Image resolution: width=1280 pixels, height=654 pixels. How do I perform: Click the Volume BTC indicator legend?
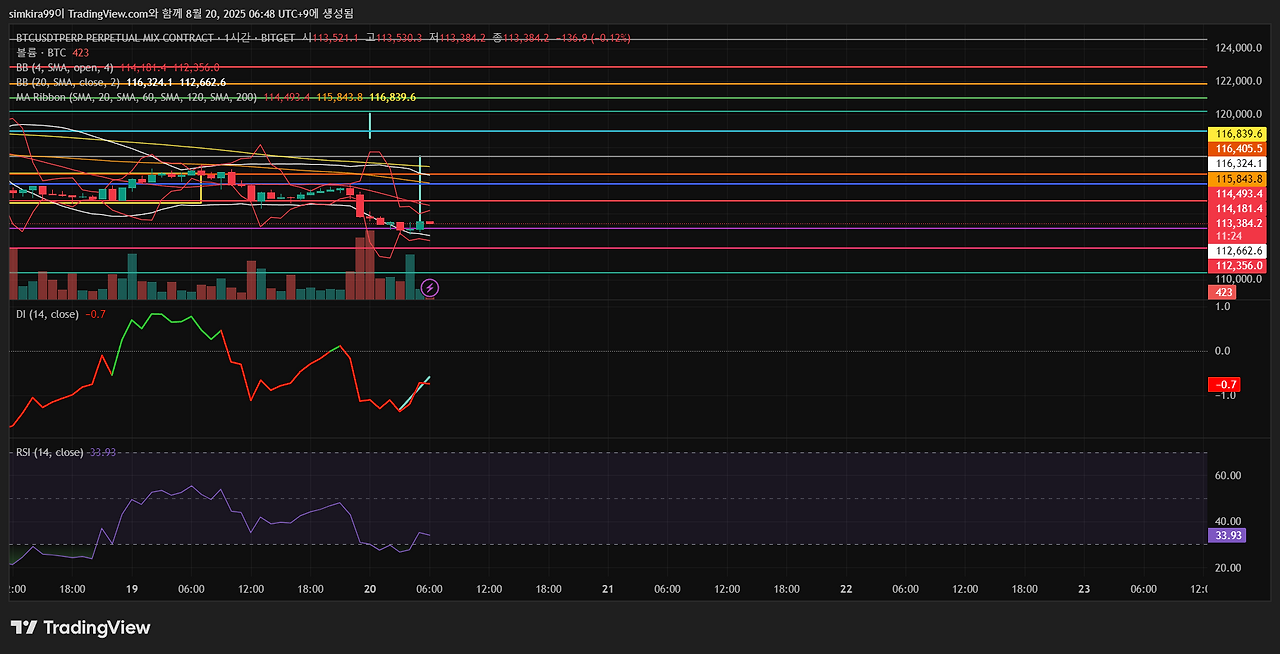point(52,52)
